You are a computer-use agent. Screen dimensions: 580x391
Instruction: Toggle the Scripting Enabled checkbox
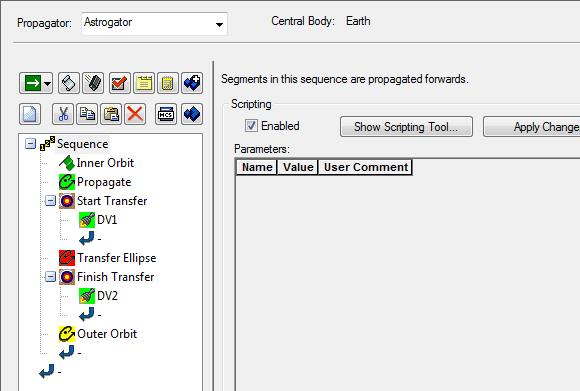click(251, 126)
